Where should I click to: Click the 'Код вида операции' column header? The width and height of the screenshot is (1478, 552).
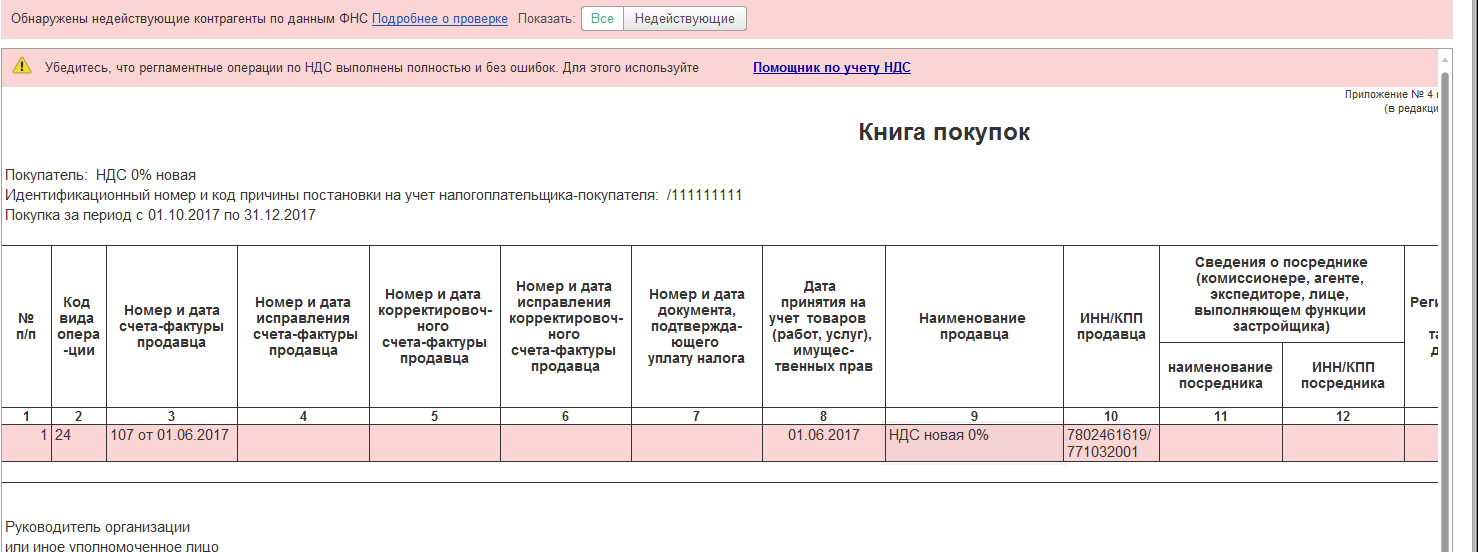(77, 326)
